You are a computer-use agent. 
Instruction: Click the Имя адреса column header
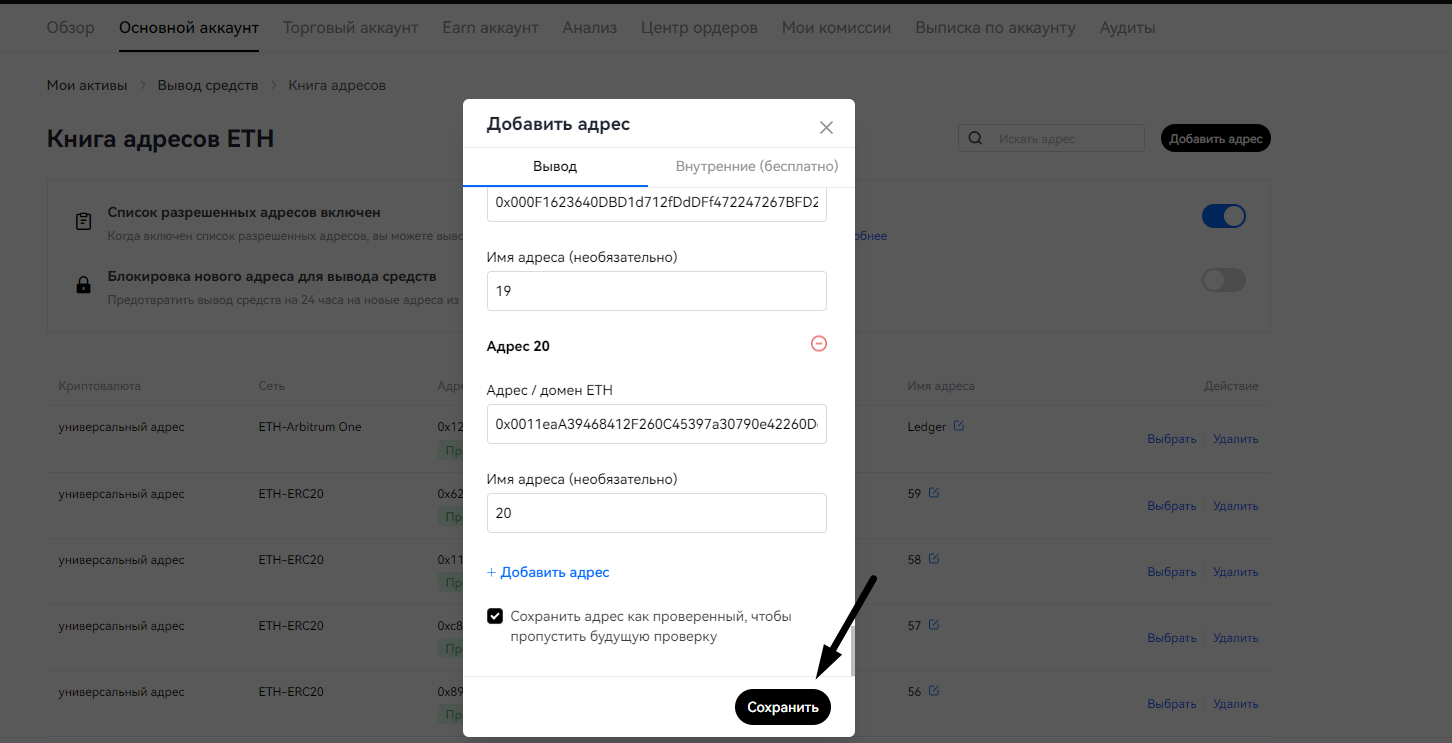tap(941, 386)
